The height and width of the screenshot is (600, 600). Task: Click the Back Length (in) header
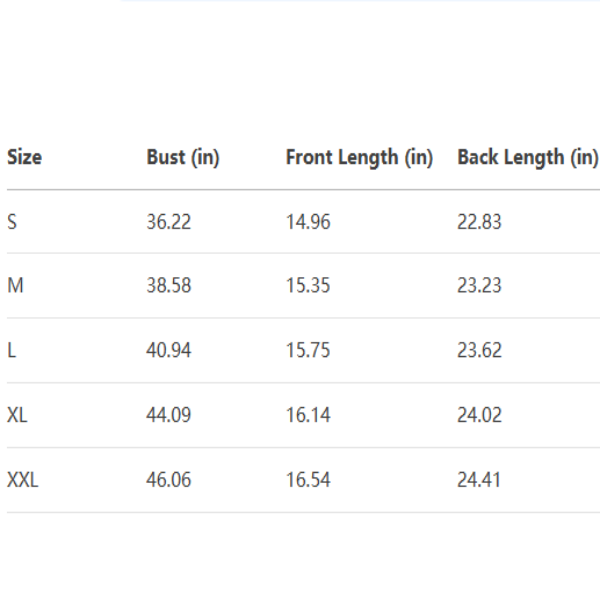point(527,157)
